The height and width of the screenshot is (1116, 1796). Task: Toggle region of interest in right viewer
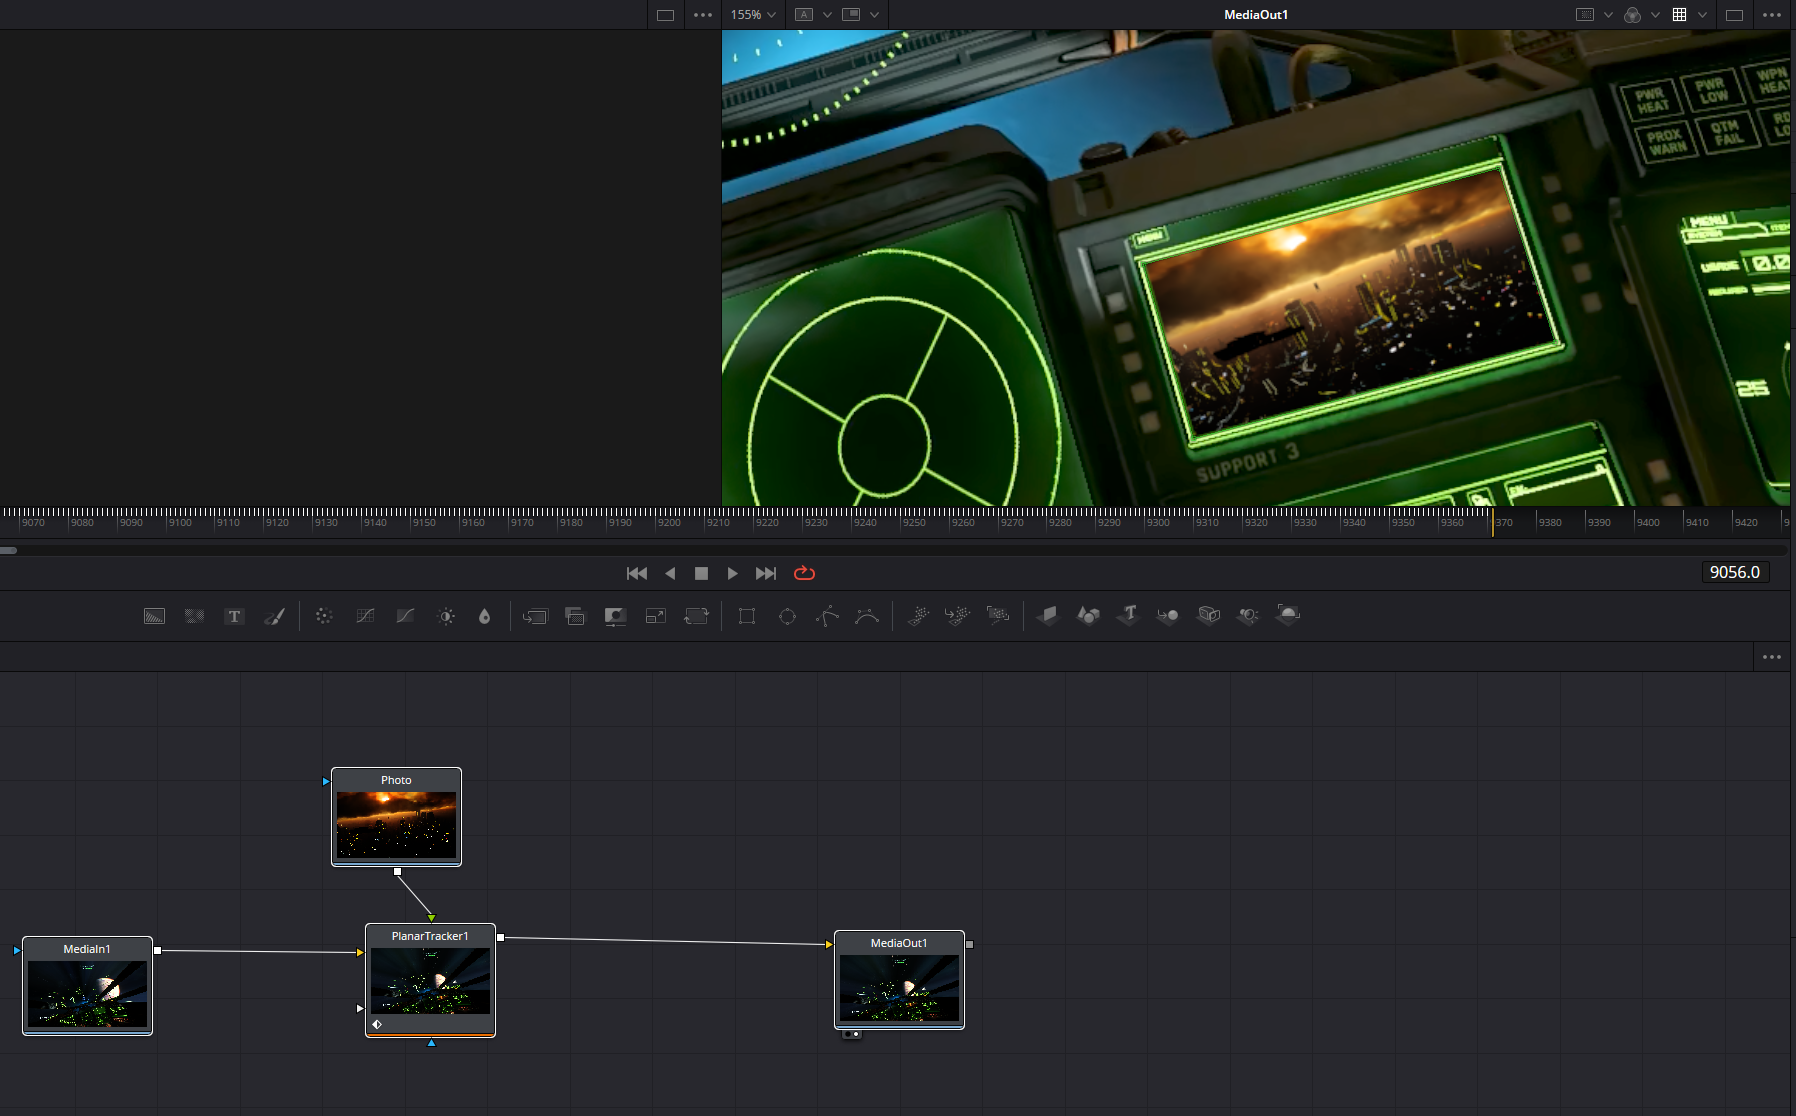click(x=1585, y=15)
